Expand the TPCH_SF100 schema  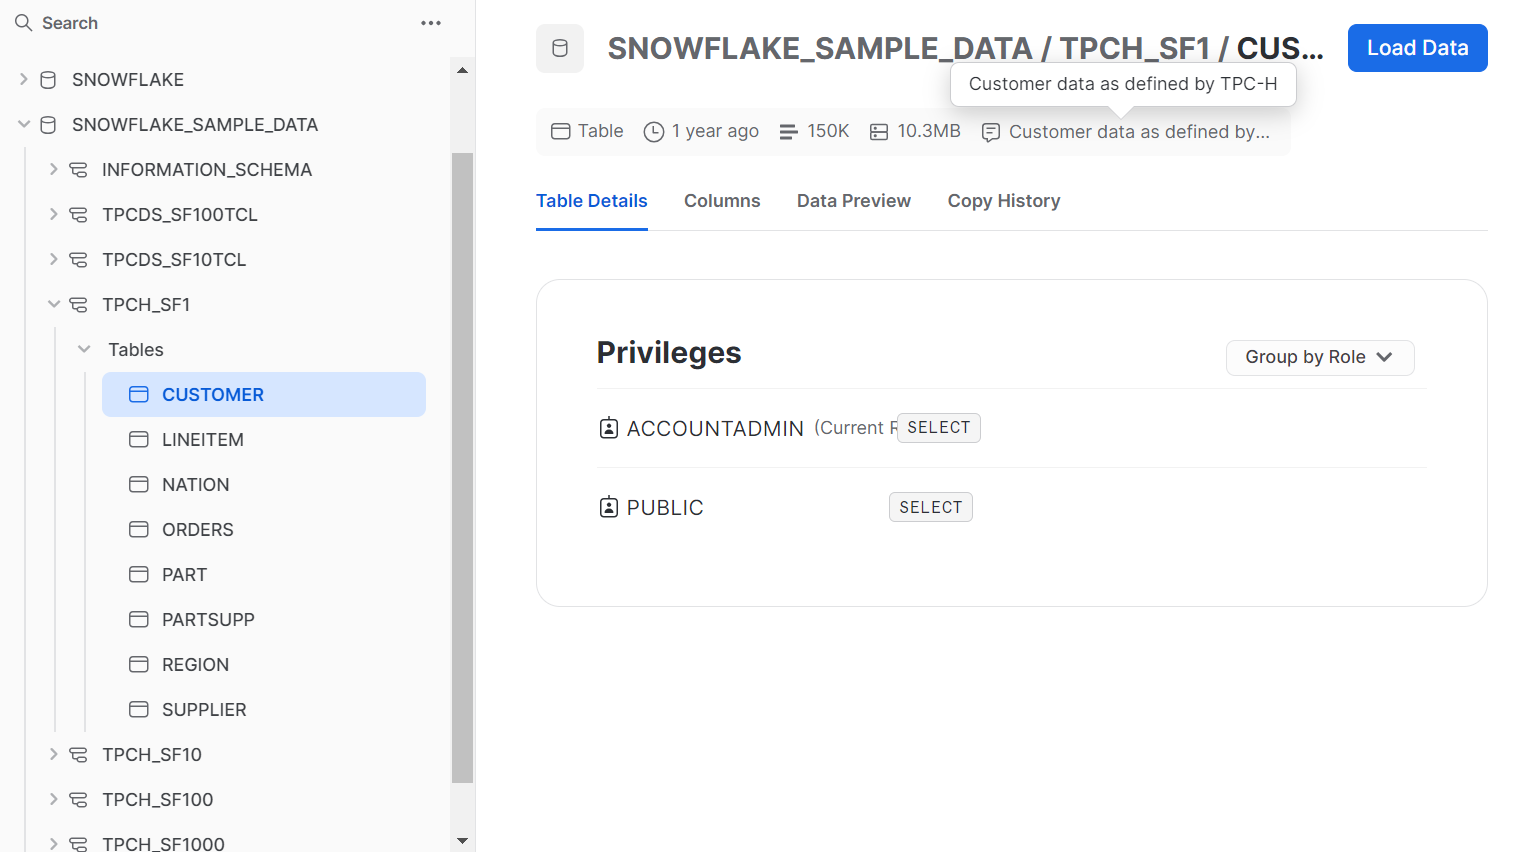click(x=54, y=799)
